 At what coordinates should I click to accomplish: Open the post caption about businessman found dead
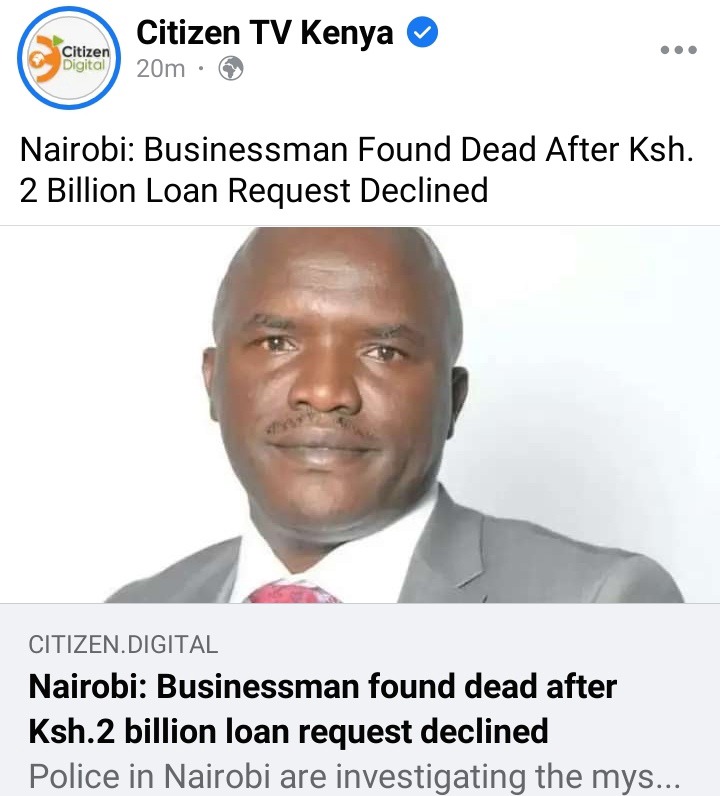pyautogui.click(x=356, y=170)
